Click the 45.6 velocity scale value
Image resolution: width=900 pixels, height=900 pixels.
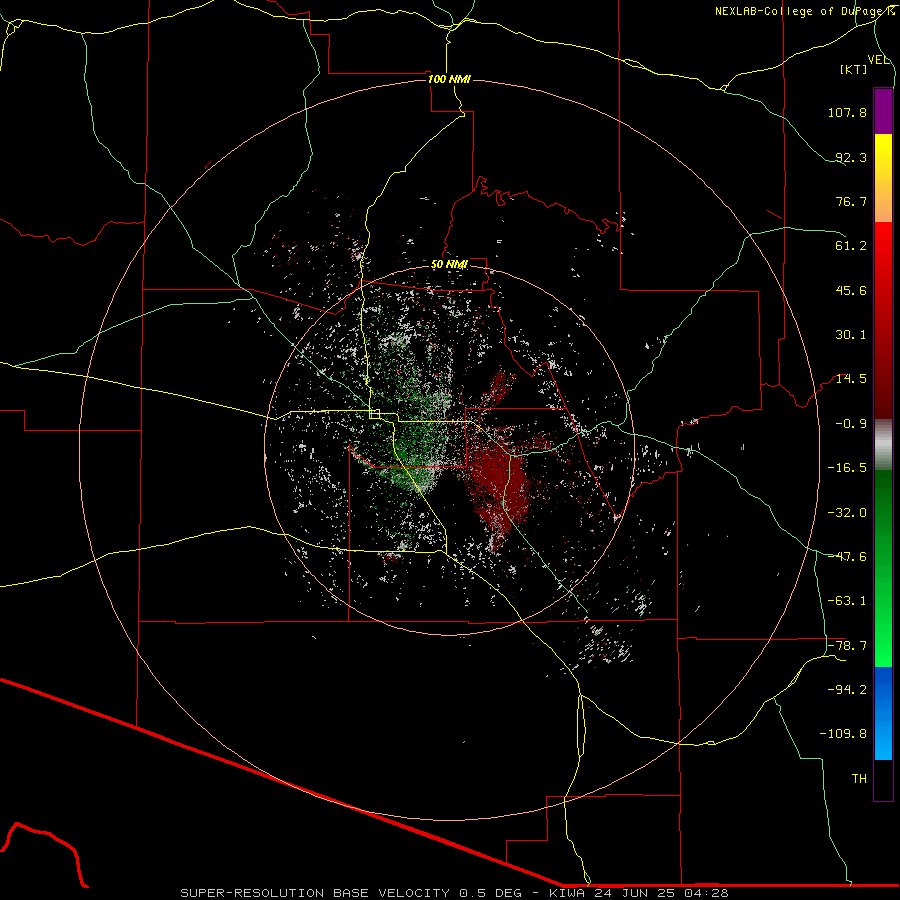851,290
